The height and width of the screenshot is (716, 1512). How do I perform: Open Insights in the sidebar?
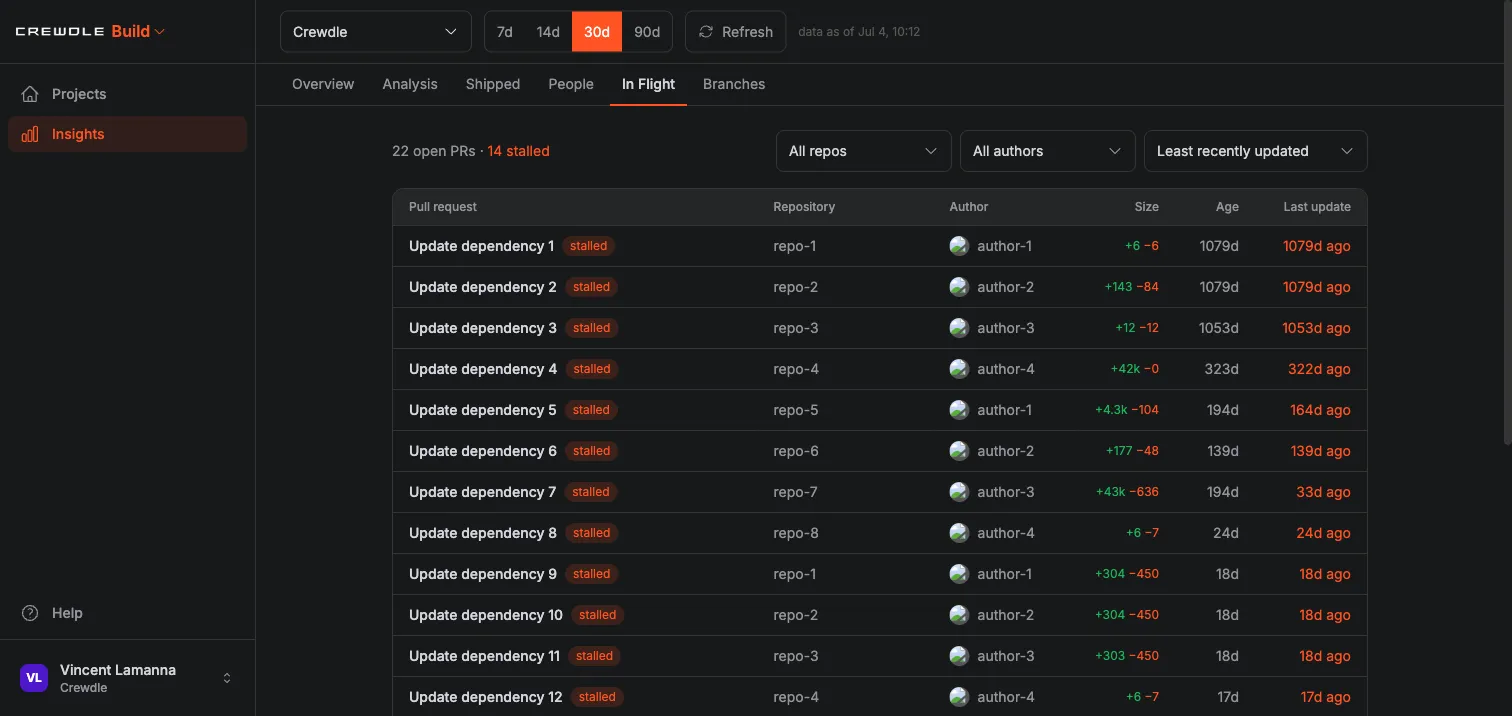(x=127, y=134)
